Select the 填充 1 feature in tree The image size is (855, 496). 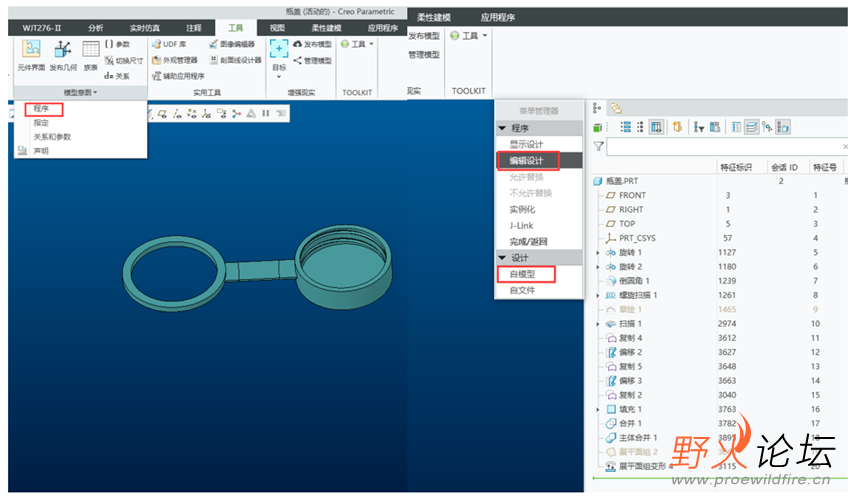pyautogui.click(x=633, y=408)
